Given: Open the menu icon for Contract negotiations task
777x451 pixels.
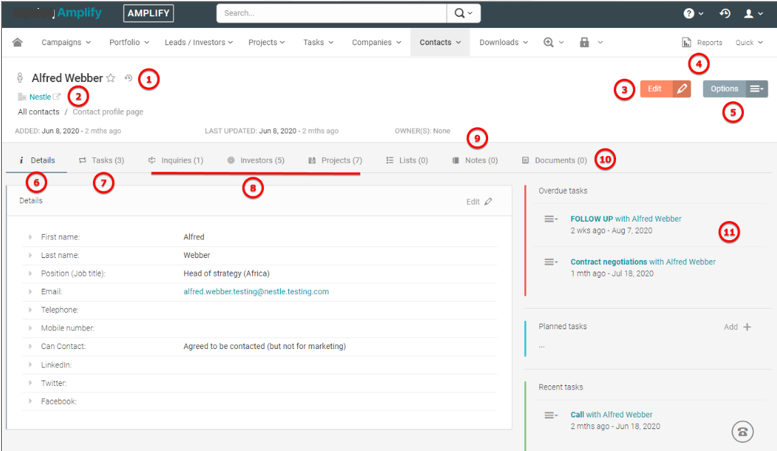Looking at the screenshot, I should tap(551, 262).
